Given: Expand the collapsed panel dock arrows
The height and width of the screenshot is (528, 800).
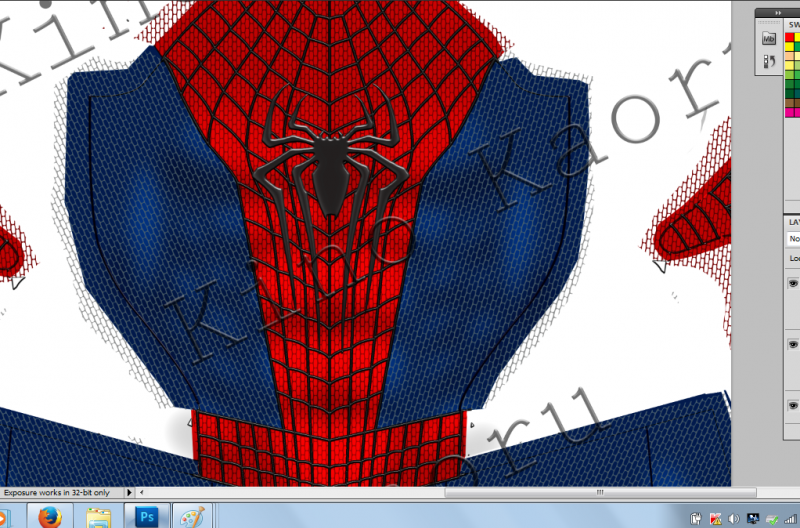Looking at the screenshot, I should [778, 13].
